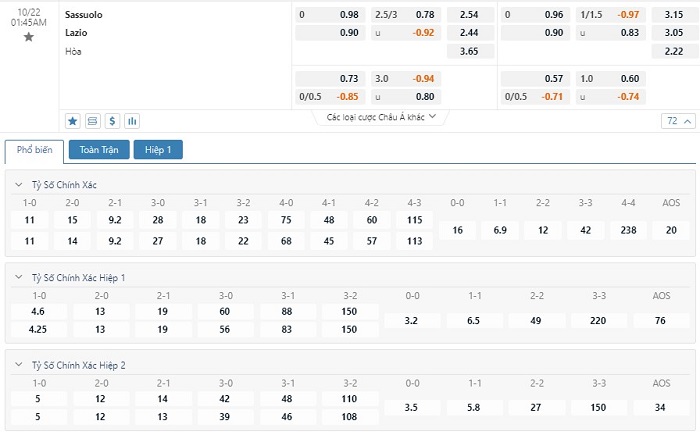Collapse Tỷ Số Chính Xác Hiệp 1 section
This screenshot has height=435, width=700.
[20, 277]
